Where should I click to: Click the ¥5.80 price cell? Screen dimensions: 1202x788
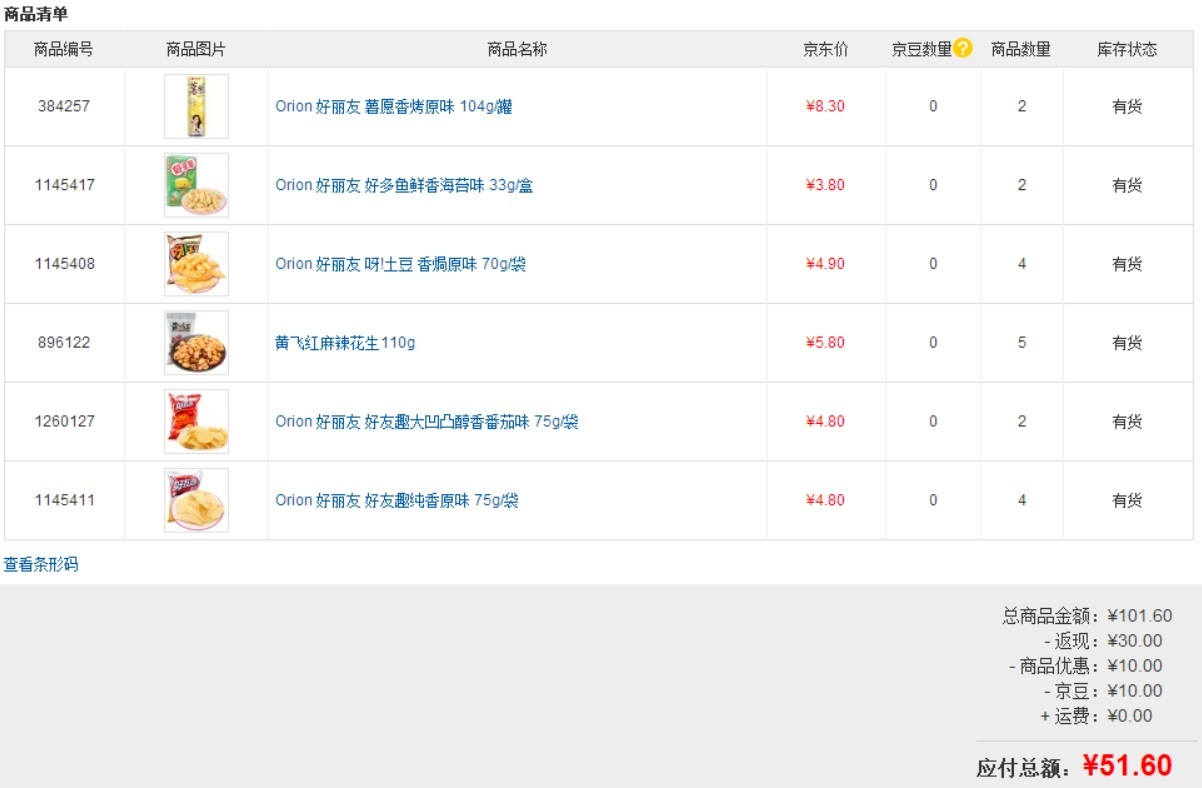[826, 343]
